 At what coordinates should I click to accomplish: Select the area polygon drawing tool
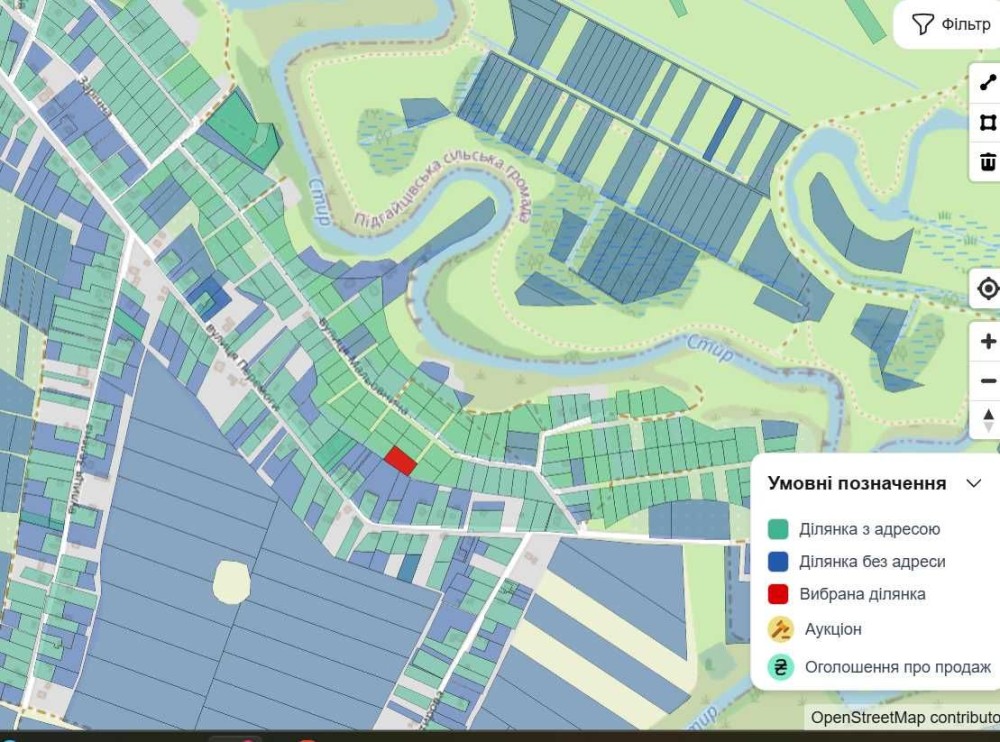[x=987, y=122]
